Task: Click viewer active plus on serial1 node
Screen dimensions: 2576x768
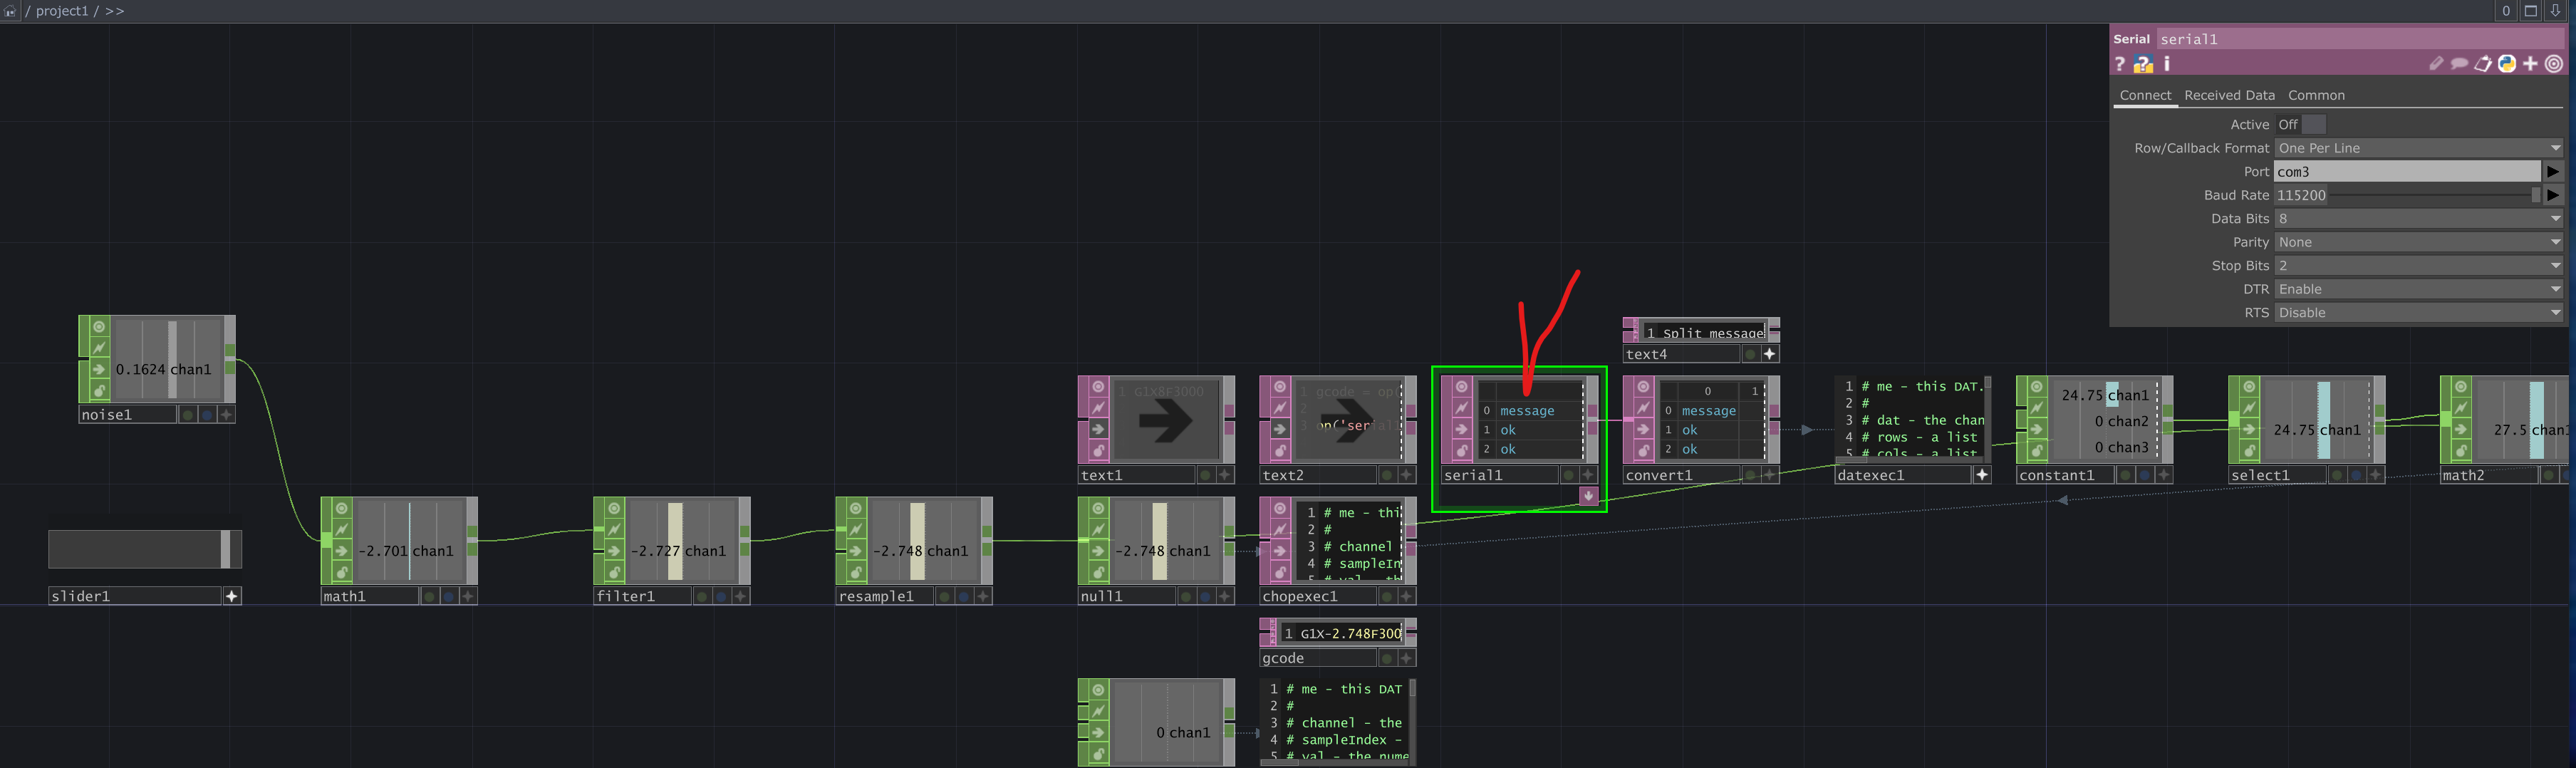Action: [x=1588, y=475]
